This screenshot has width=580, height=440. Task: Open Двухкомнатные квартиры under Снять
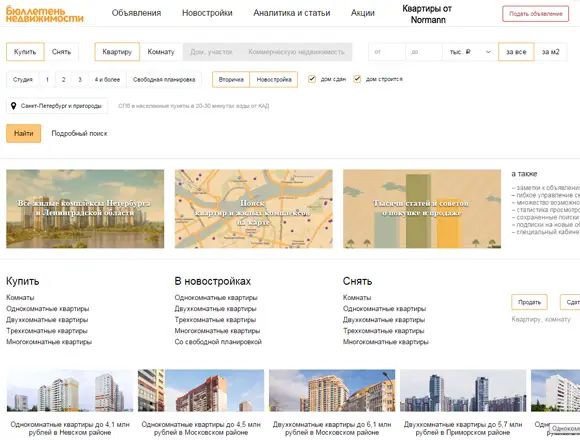point(384,320)
